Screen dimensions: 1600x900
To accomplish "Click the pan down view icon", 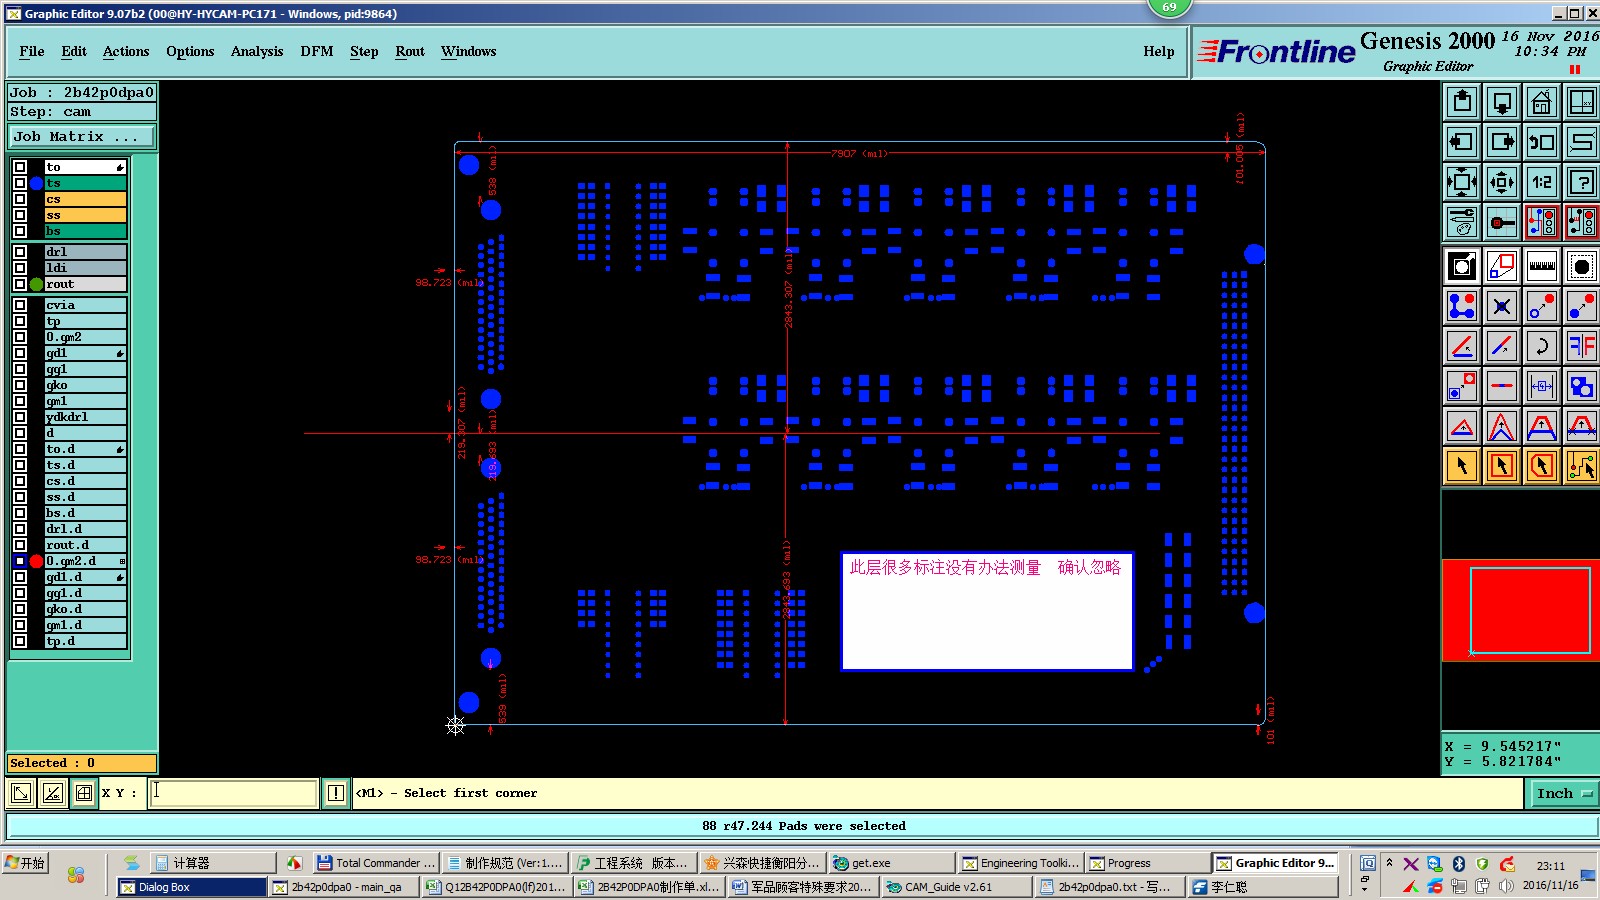I will pos(1502,102).
